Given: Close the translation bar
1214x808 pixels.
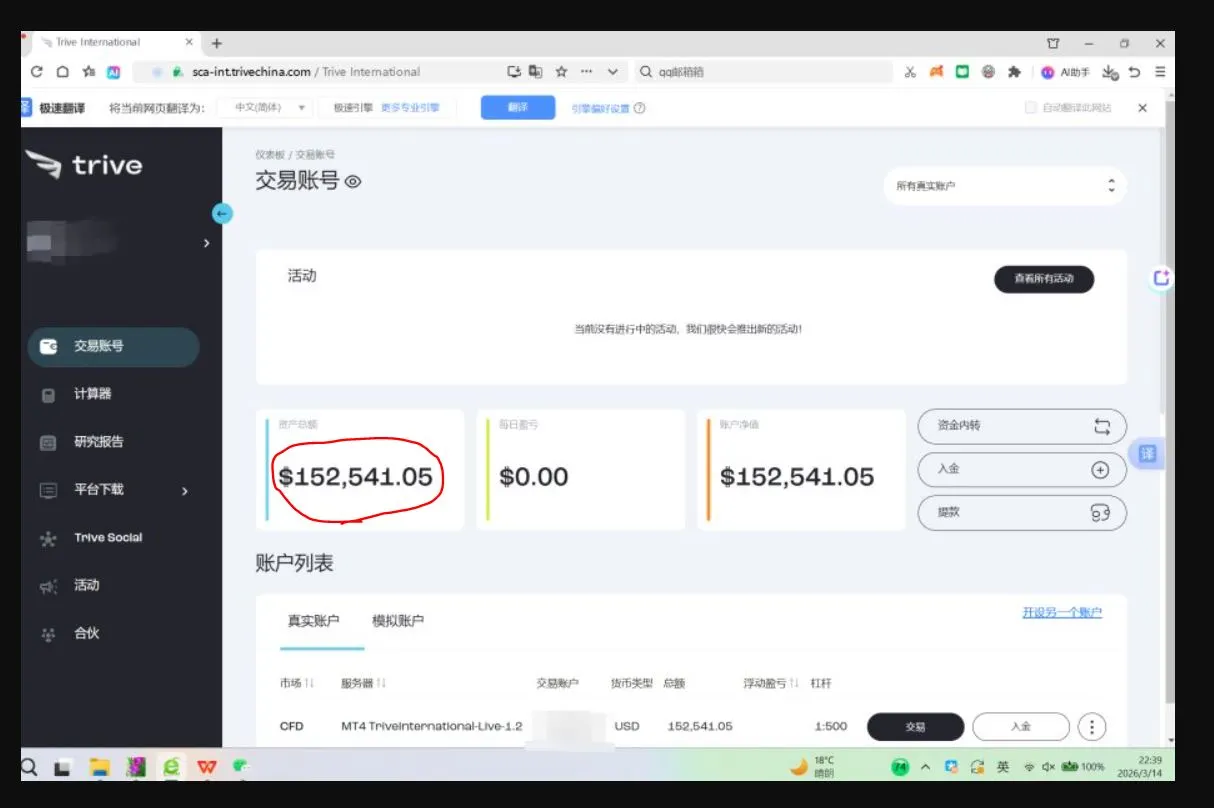Looking at the screenshot, I should pyautogui.click(x=1143, y=108).
